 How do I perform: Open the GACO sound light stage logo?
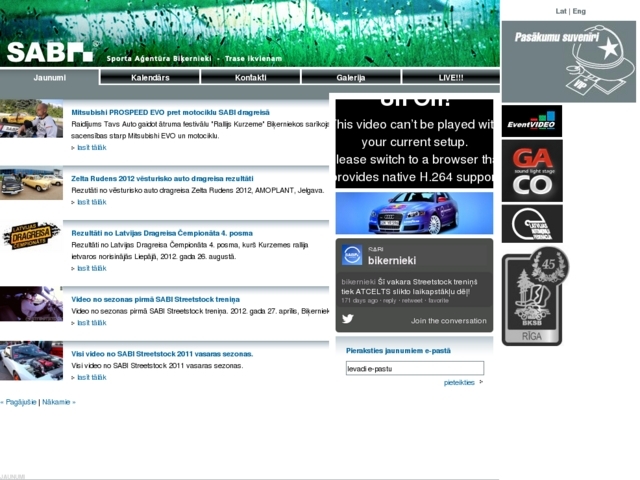(x=532, y=171)
